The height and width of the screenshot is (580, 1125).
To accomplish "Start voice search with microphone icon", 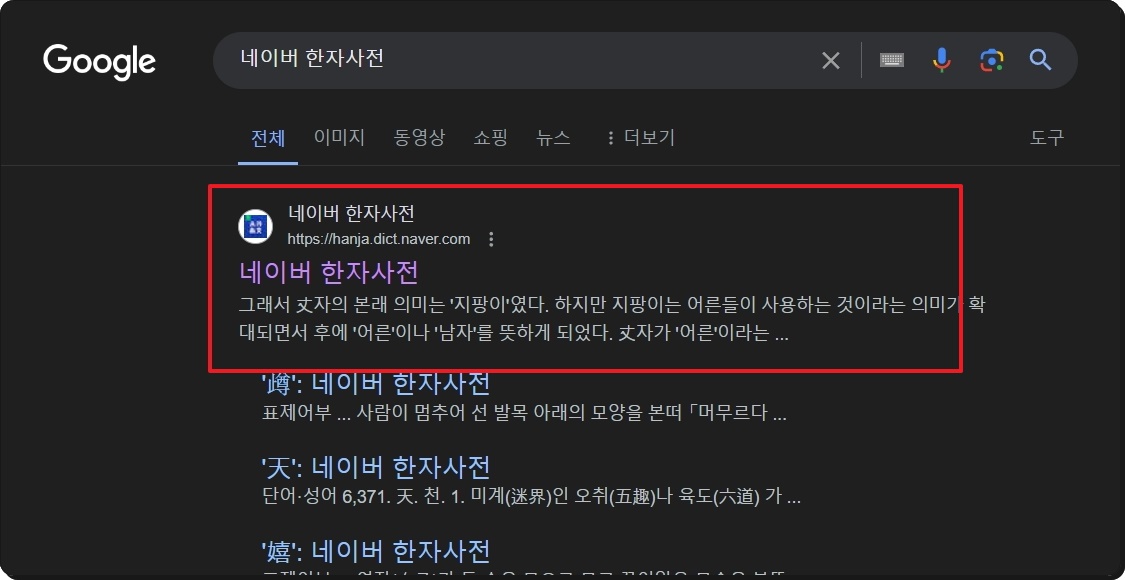I will [x=941, y=60].
